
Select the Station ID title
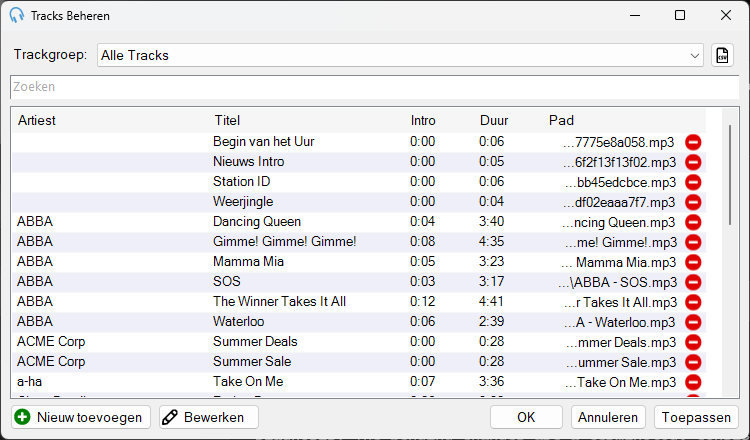242,182
